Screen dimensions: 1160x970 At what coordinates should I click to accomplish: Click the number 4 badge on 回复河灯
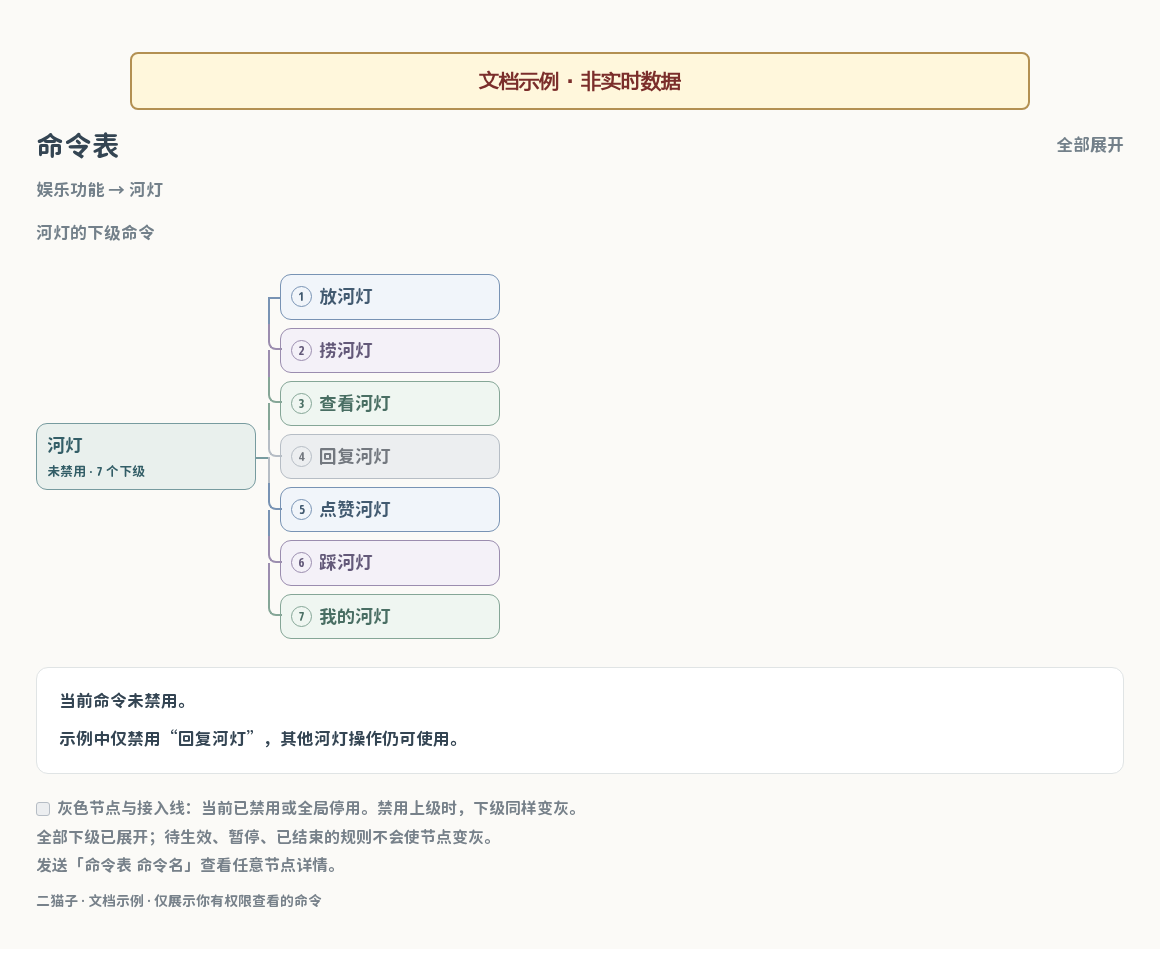point(301,457)
